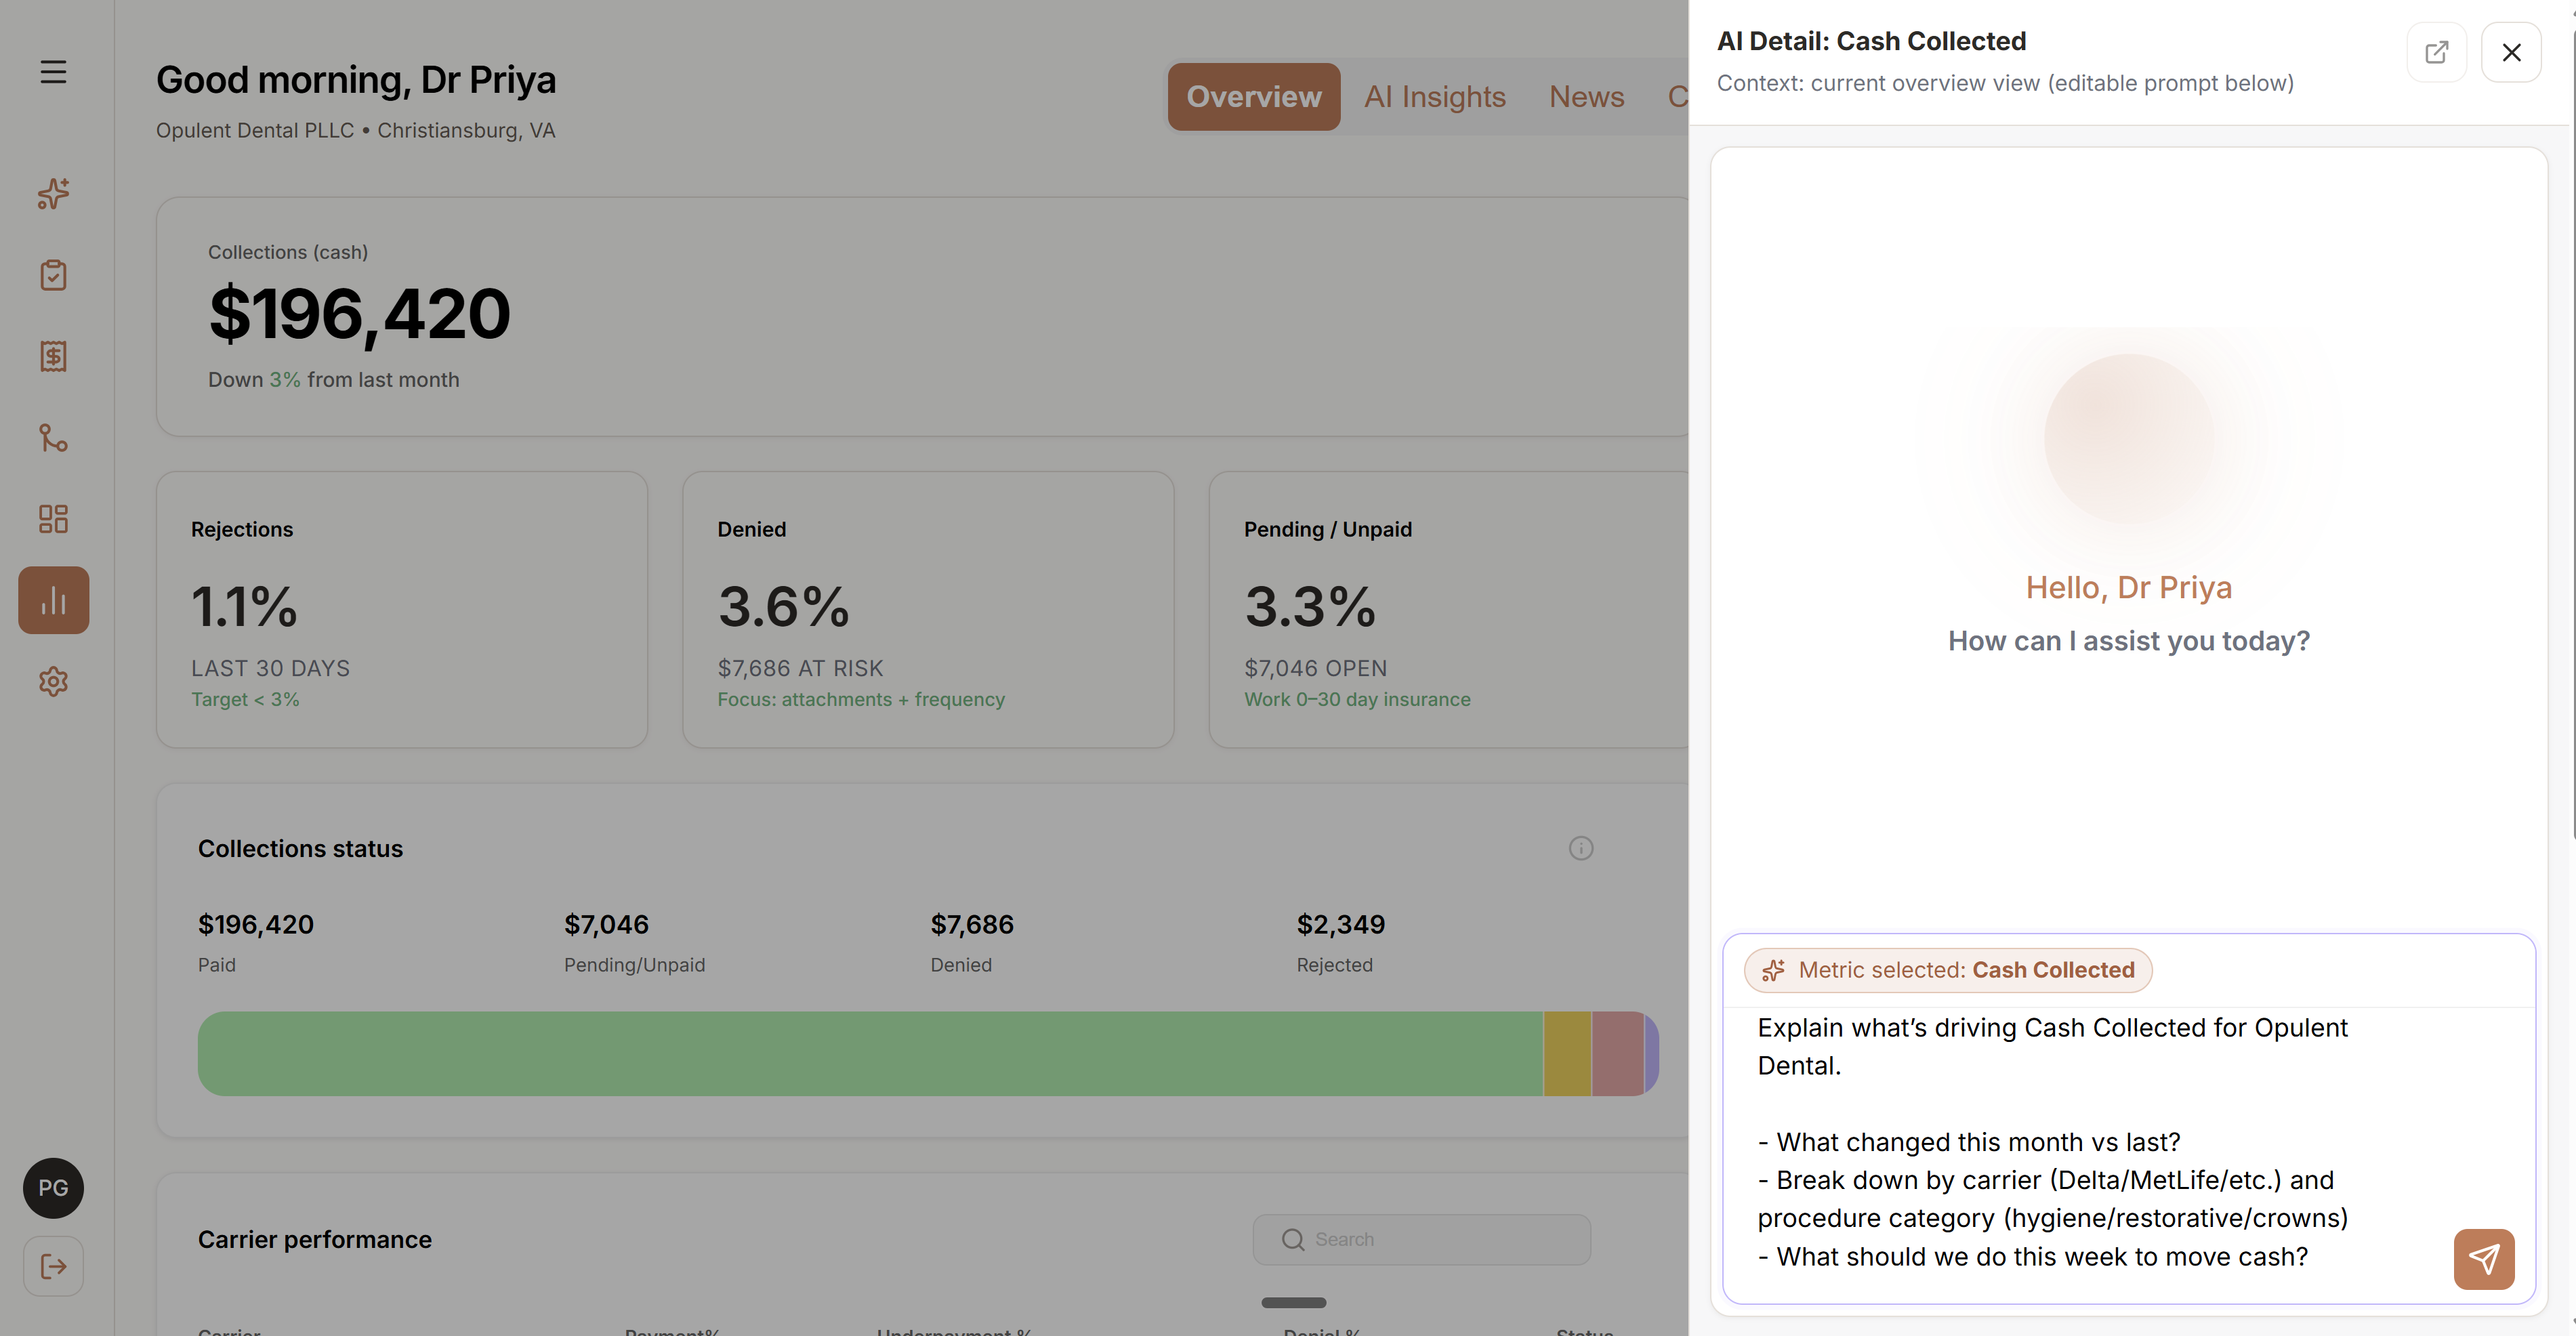The image size is (2576, 1336).
Task: Click the Metric selected Cash Collected chip
Action: coord(1947,970)
